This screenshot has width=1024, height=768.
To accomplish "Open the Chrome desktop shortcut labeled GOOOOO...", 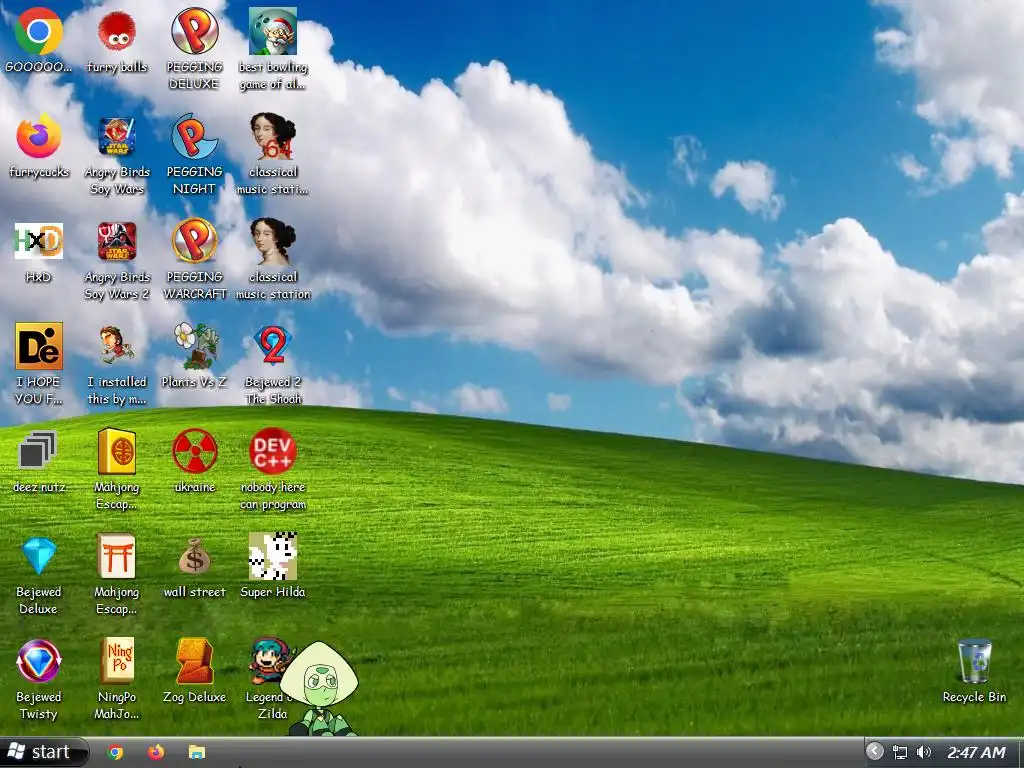I will [39, 31].
